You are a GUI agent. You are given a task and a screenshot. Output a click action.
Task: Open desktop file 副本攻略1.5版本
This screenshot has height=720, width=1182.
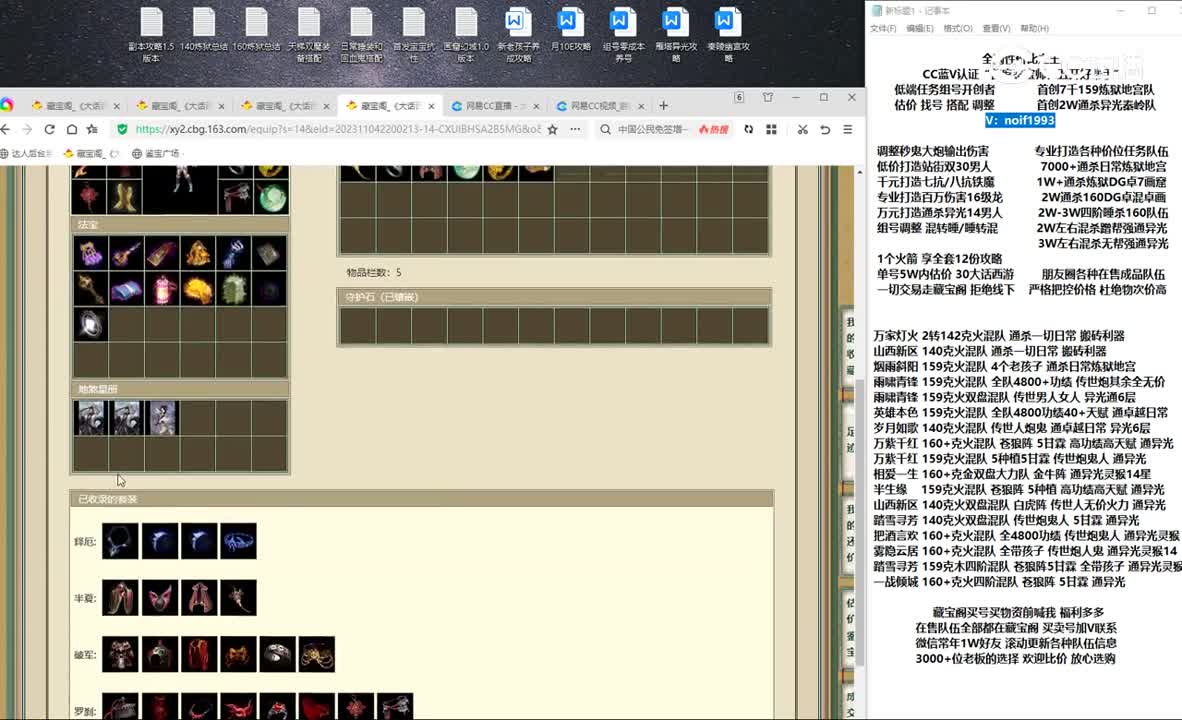[152, 35]
